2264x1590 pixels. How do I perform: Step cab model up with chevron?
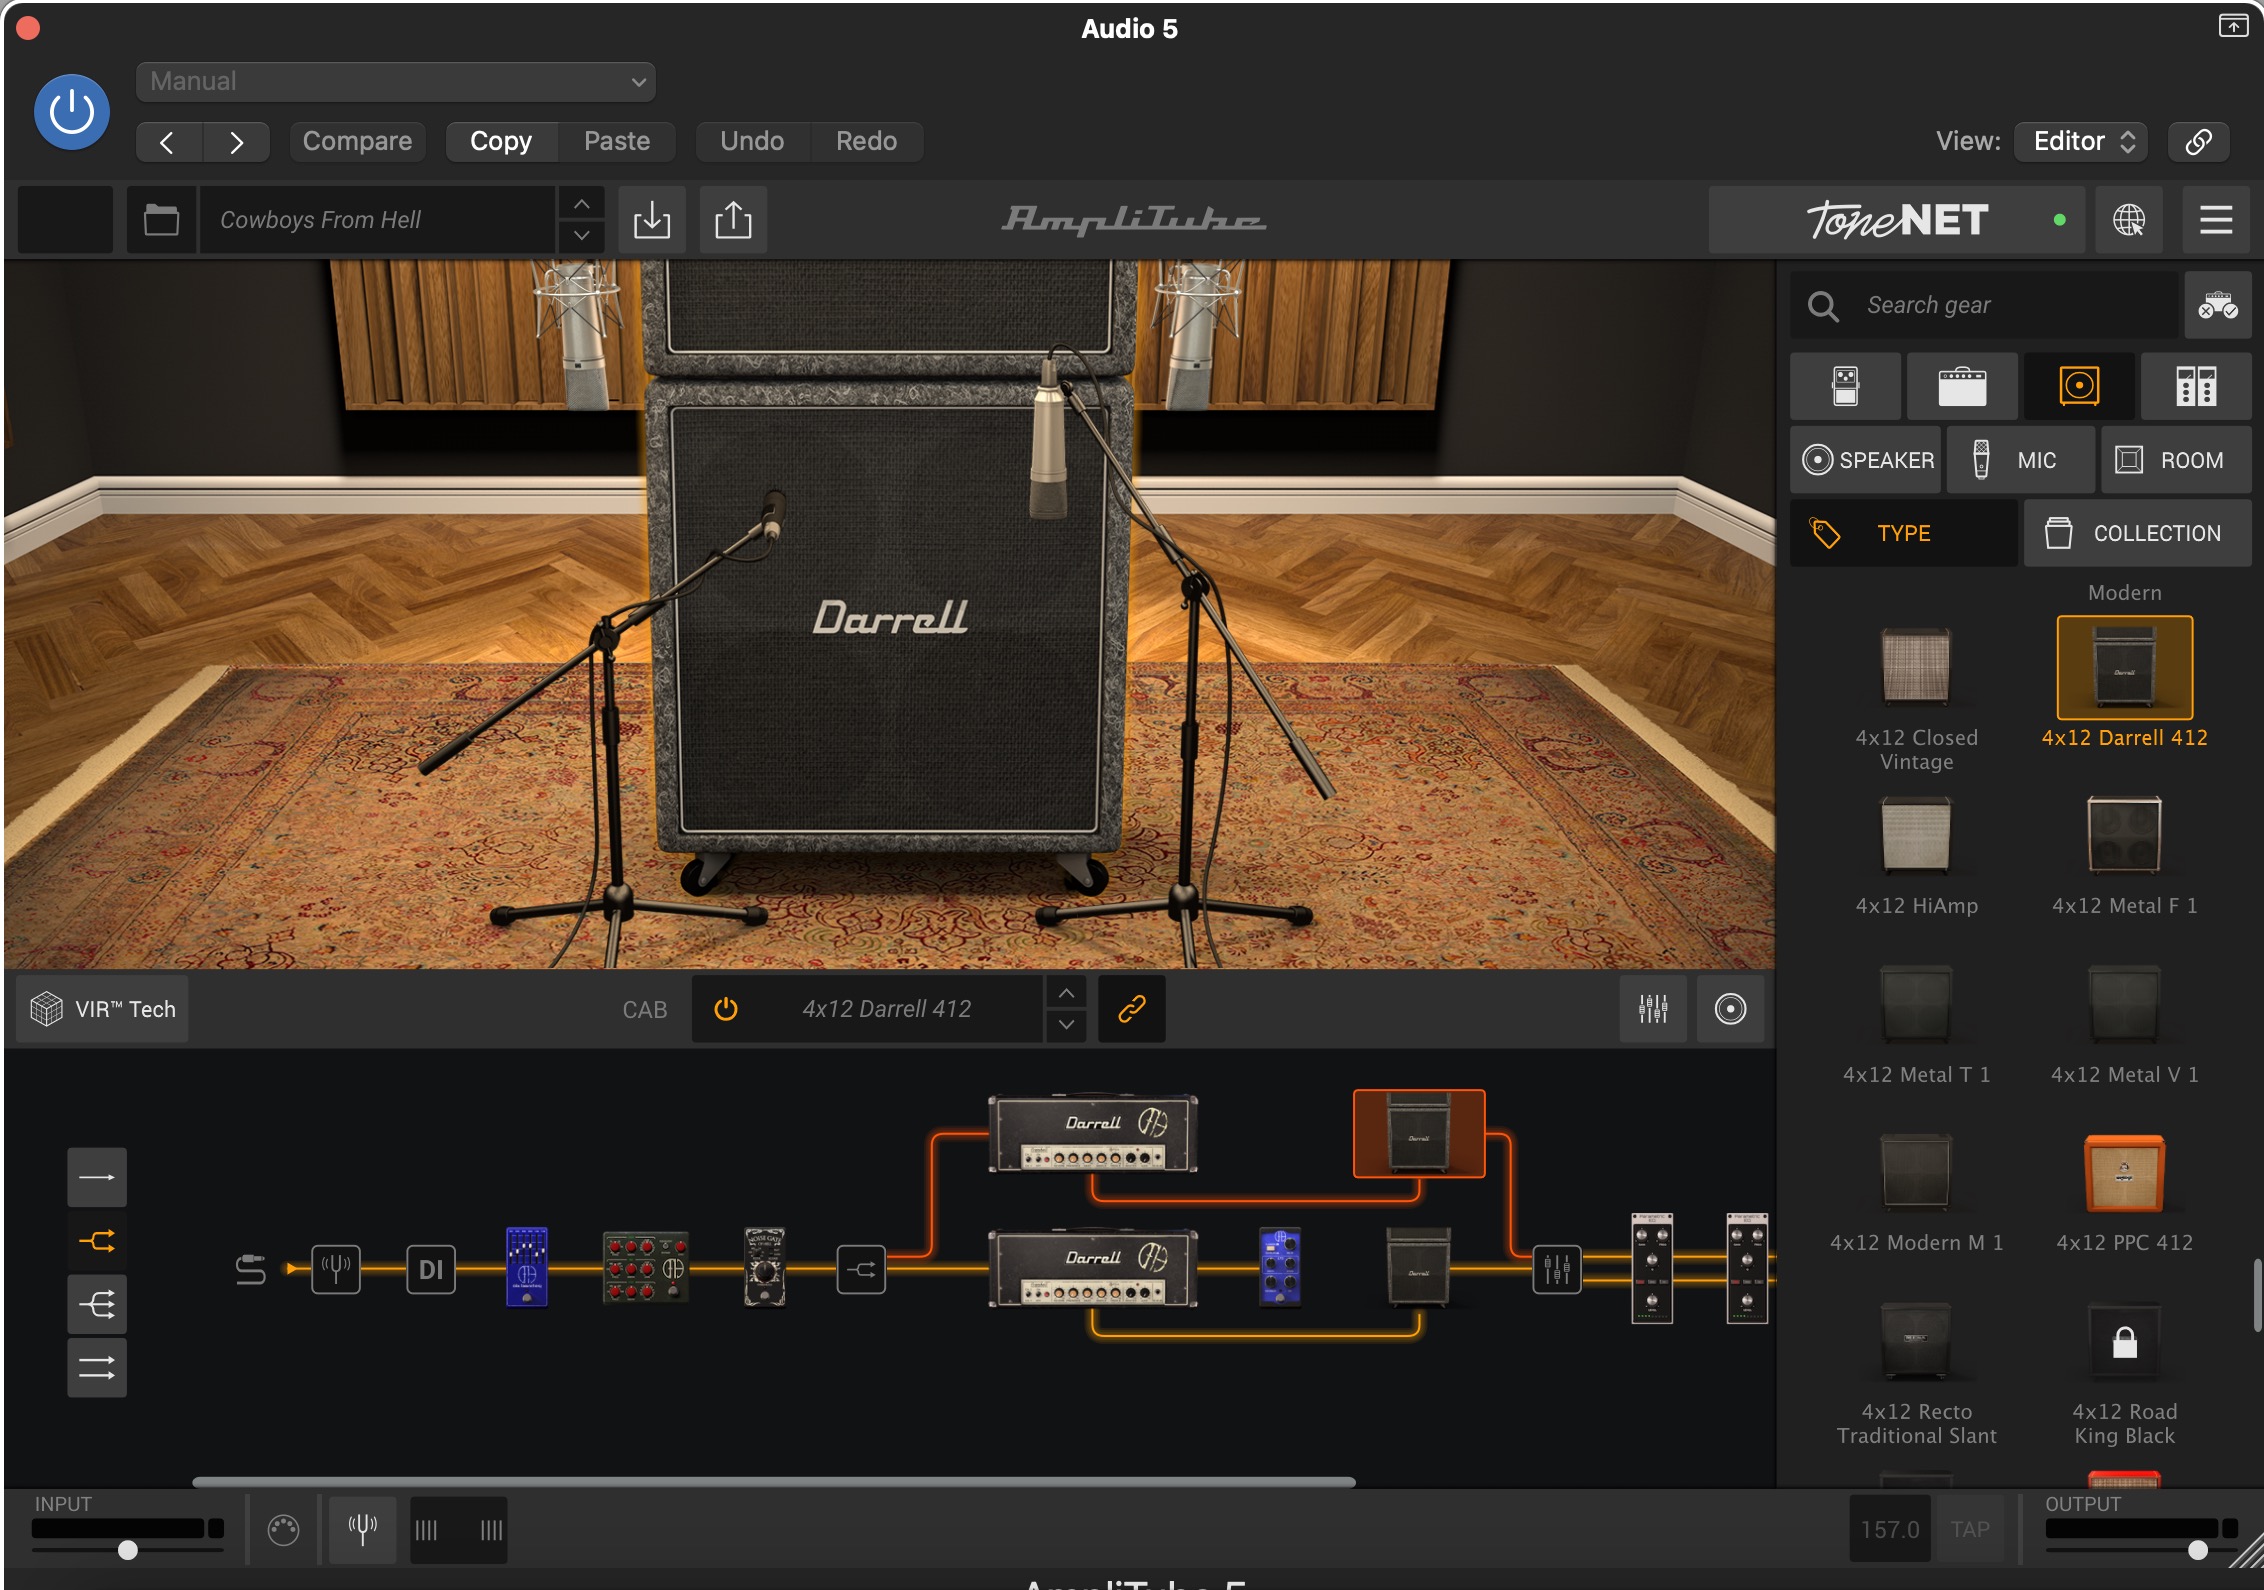tap(1066, 993)
